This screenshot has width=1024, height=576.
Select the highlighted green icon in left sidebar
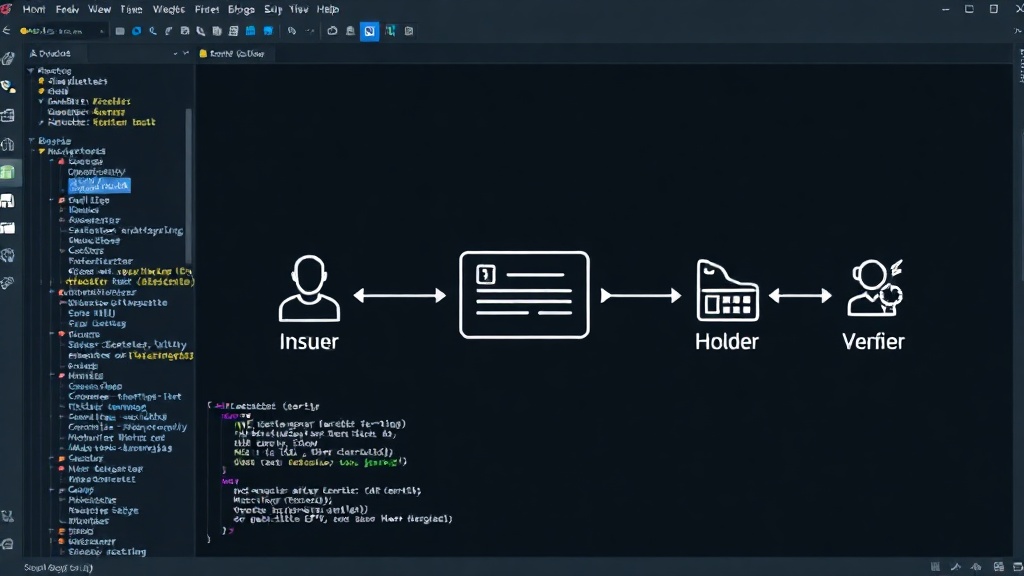(8, 172)
